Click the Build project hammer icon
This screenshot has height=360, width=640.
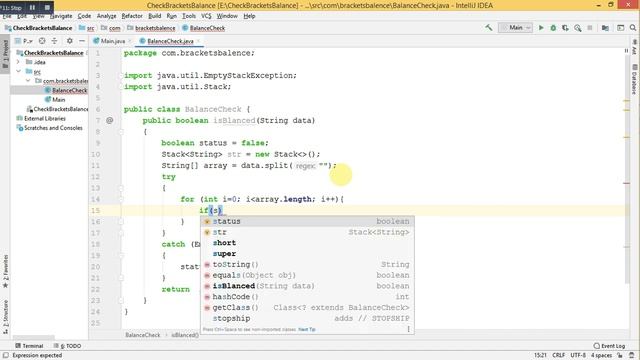tap(489, 28)
